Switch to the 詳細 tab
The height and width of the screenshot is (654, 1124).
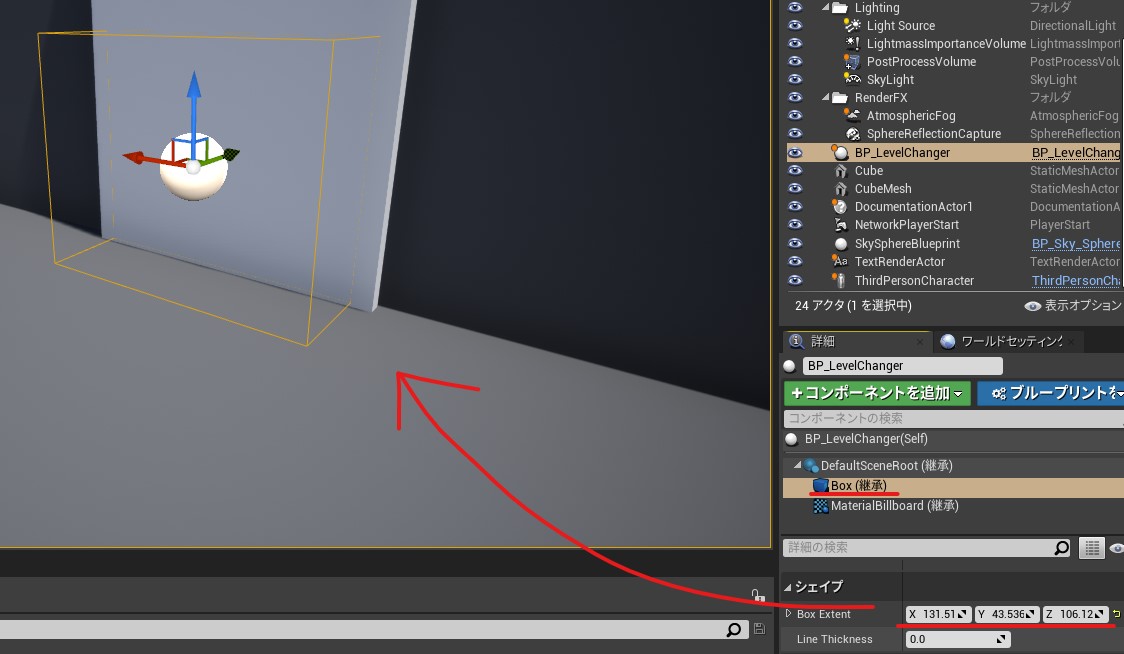pyautogui.click(x=856, y=341)
